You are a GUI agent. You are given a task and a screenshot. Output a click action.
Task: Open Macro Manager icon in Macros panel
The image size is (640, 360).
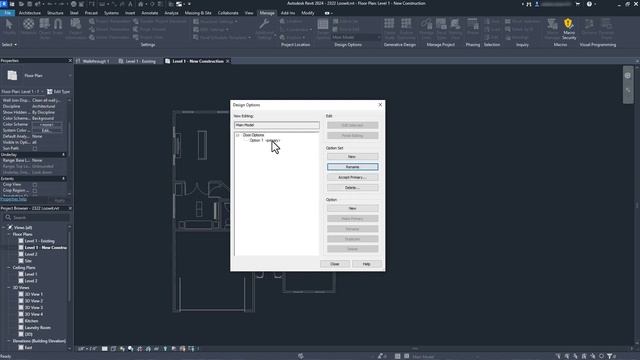coord(552,24)
